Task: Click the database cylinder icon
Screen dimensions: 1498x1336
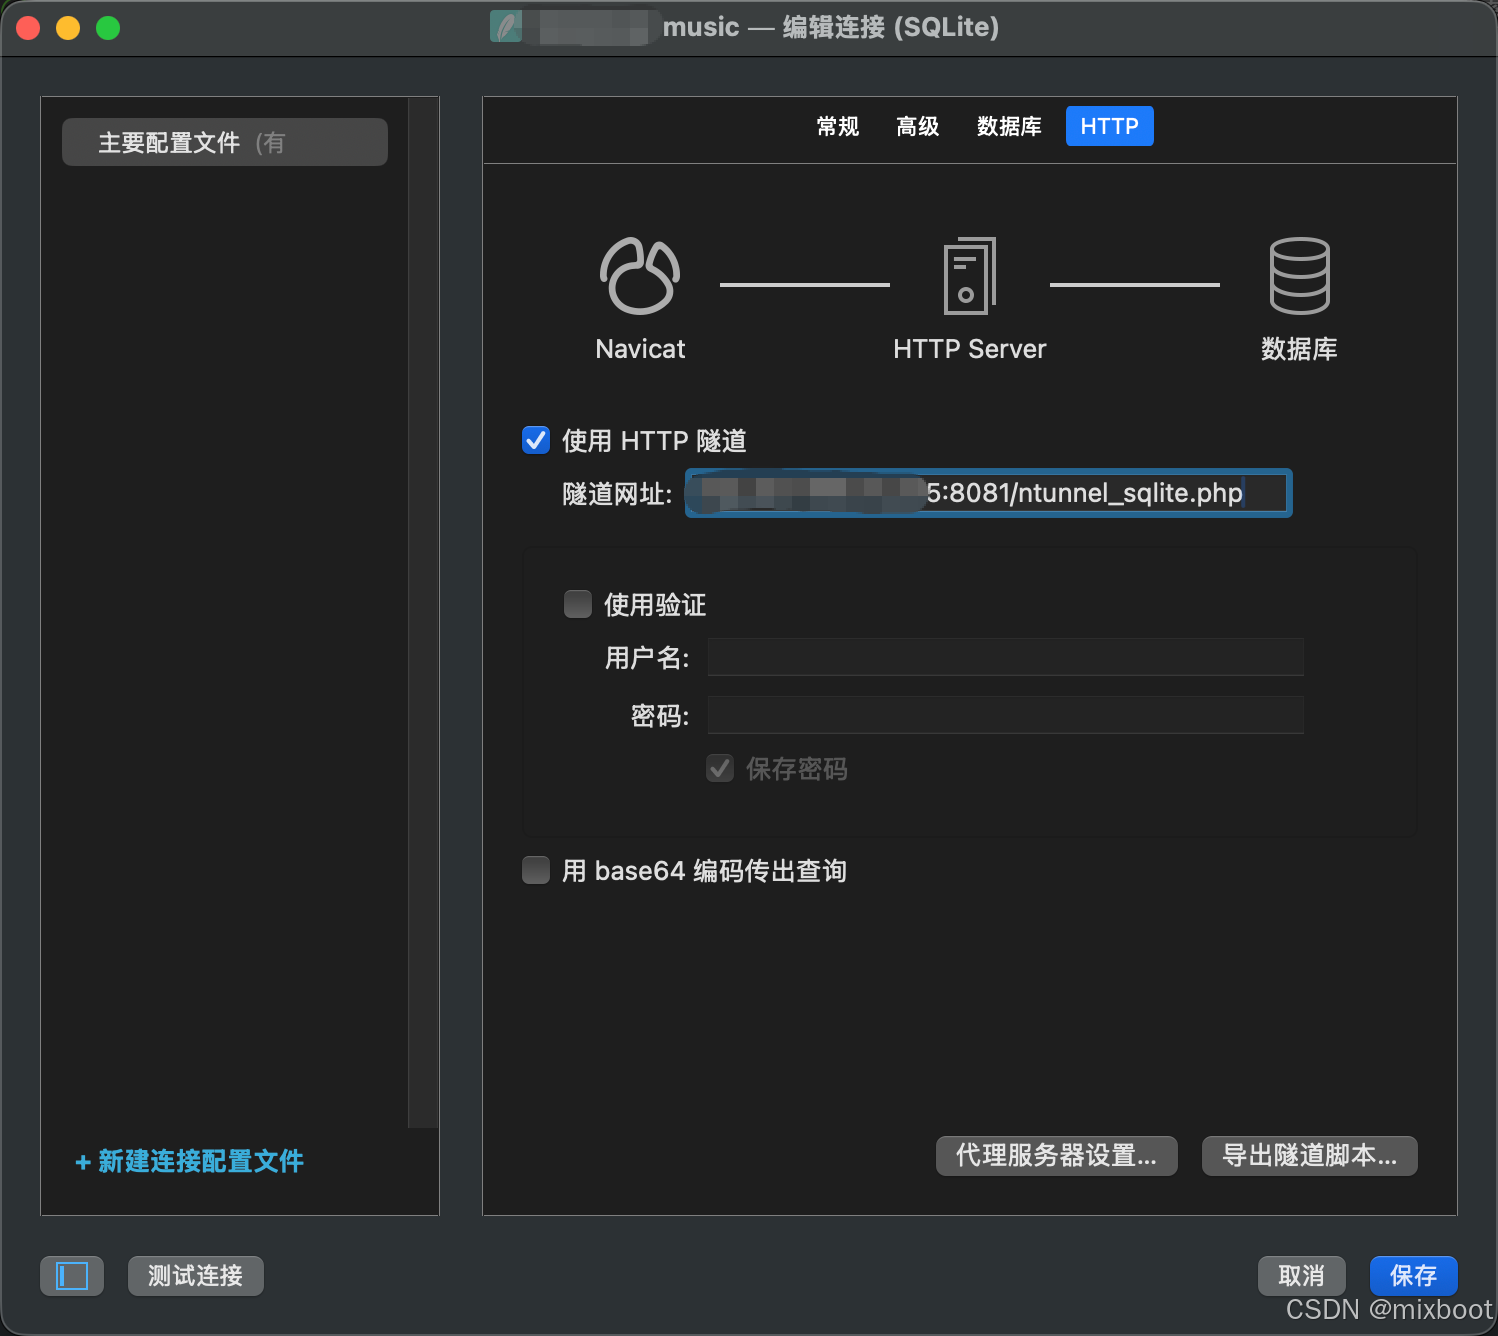Action: [1299, 276]
